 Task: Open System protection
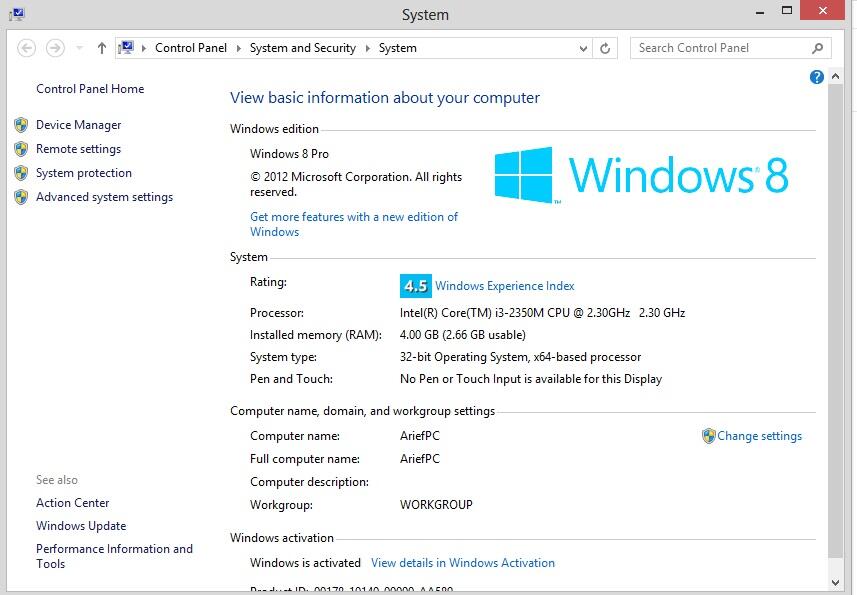coord(84,173)
